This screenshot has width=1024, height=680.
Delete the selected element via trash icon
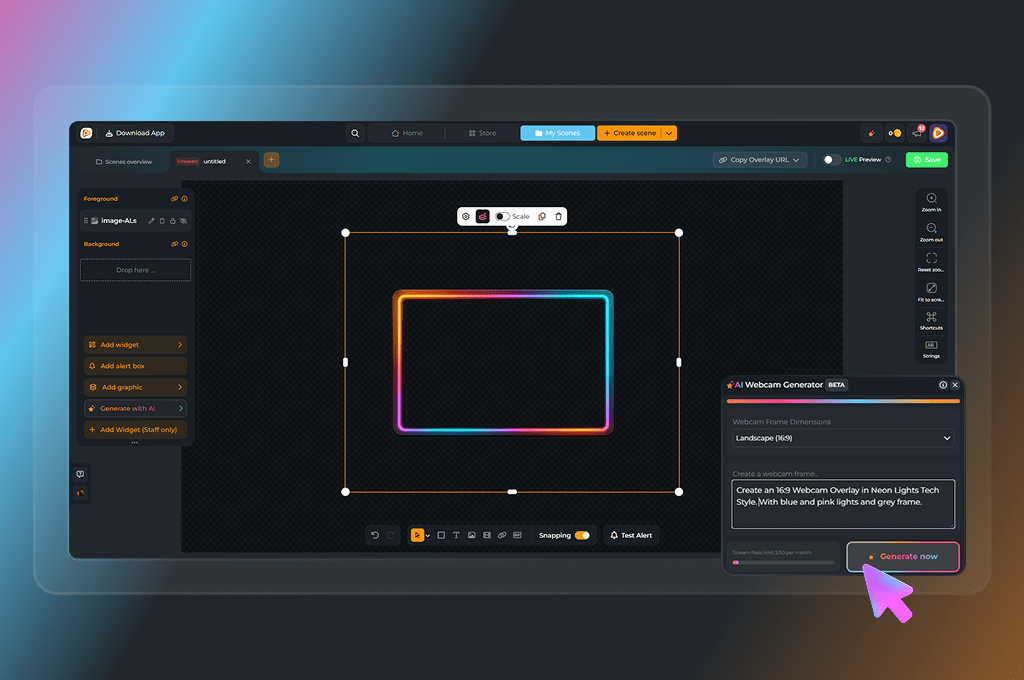pos(558,216)
